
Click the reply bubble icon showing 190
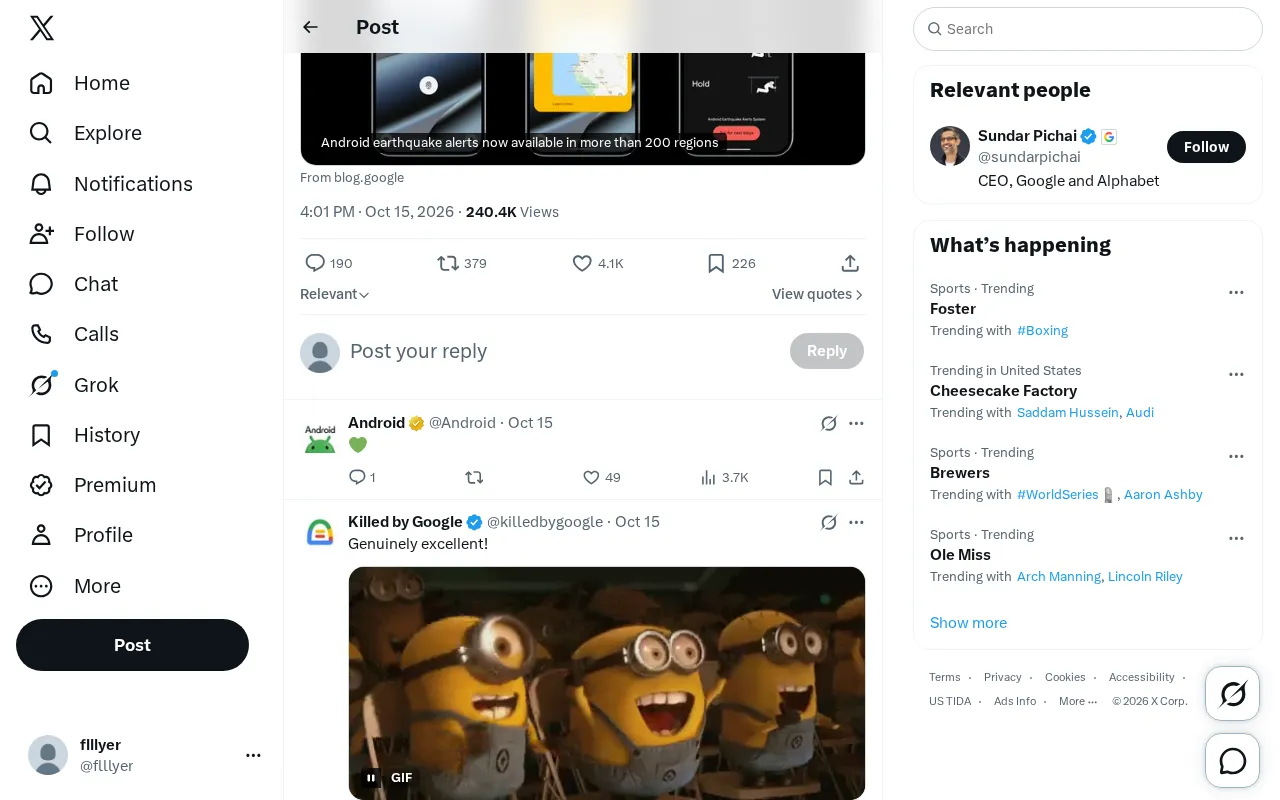coord(315,263)
